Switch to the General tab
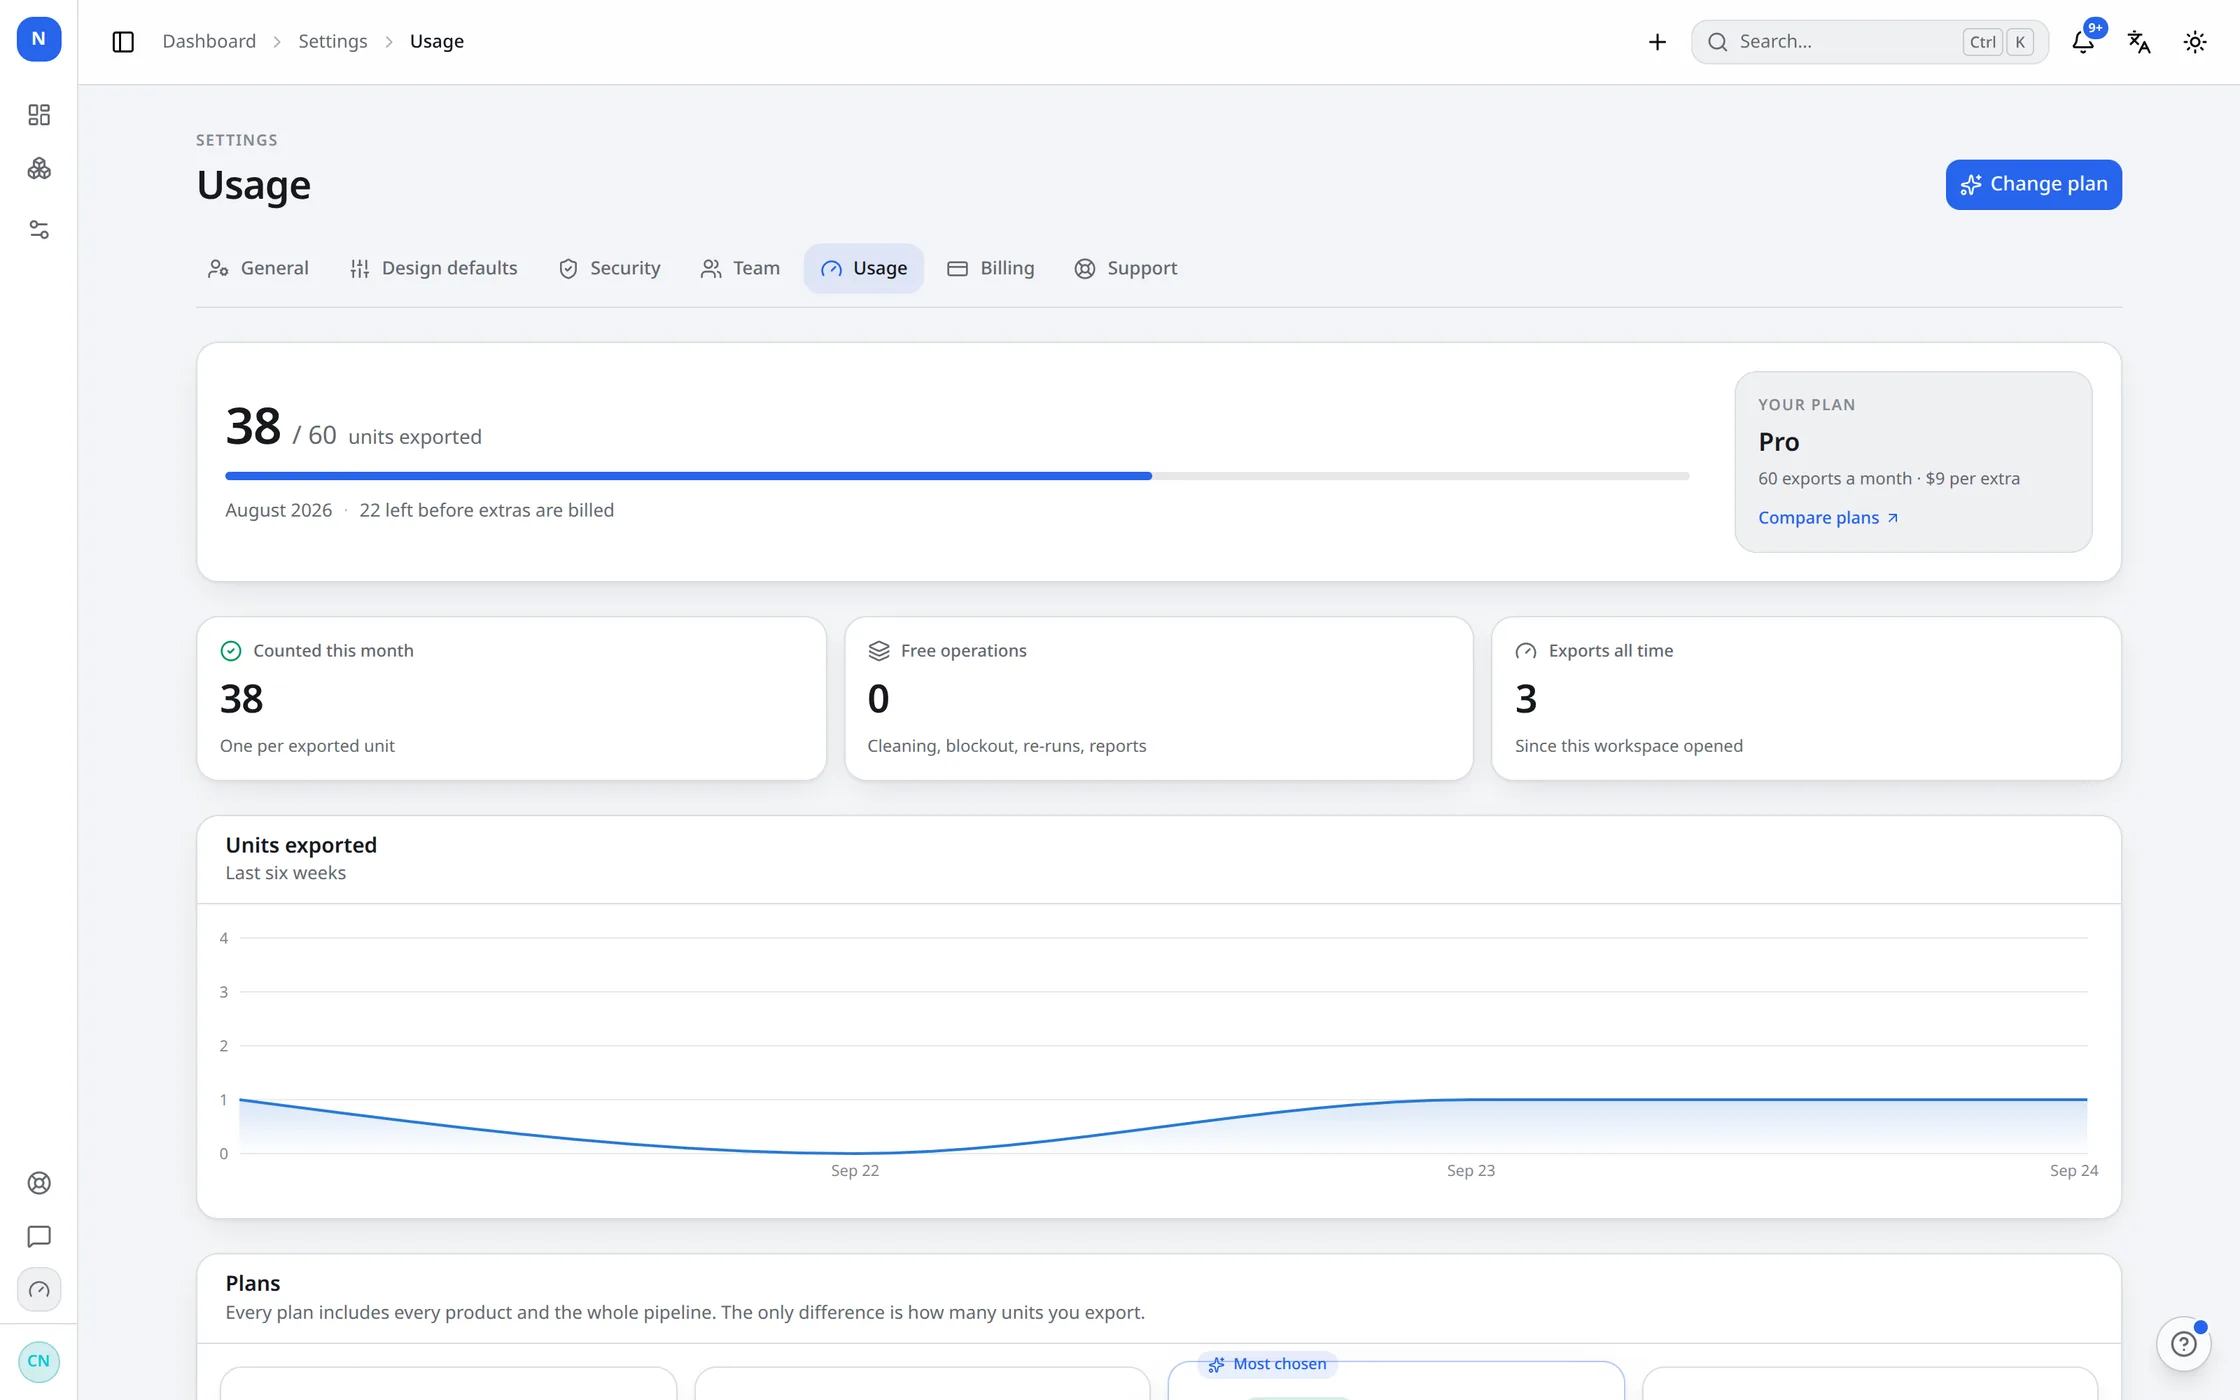Image resolution: width=2240 pixels, height=1400 pixels. pos(258,268)
